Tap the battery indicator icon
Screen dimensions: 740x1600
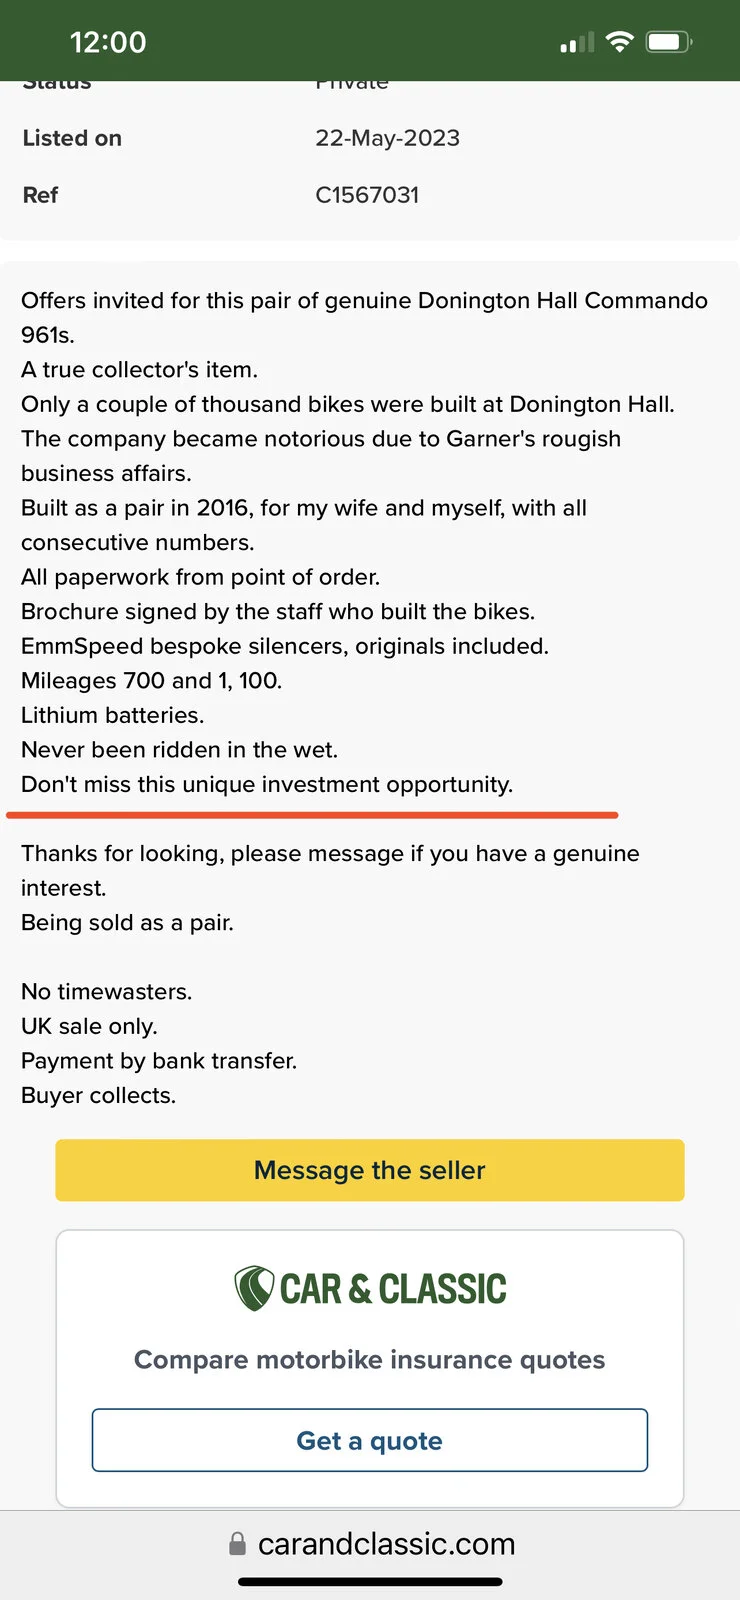(668, 42)
